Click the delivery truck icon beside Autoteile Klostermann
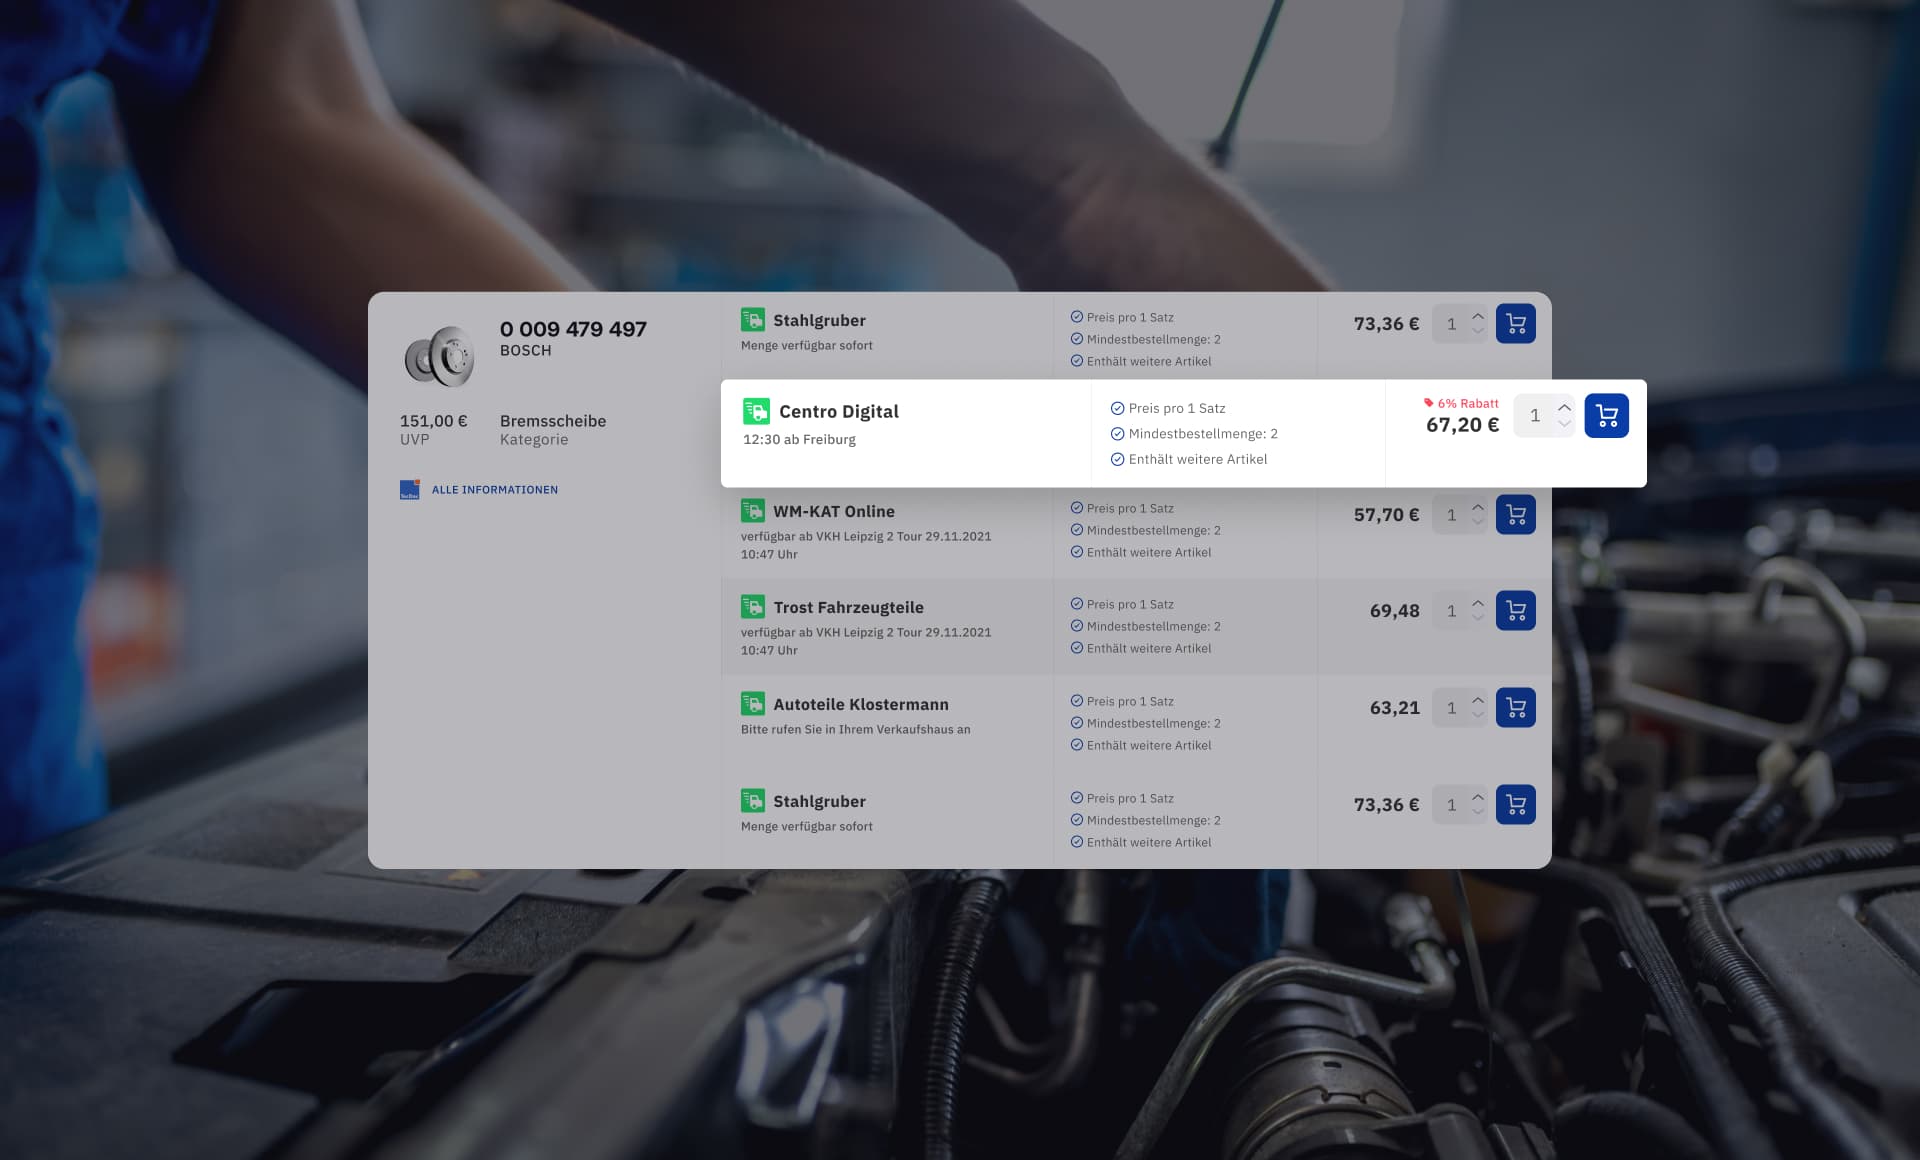The image size is (1920, 1160). coord(753,704)
